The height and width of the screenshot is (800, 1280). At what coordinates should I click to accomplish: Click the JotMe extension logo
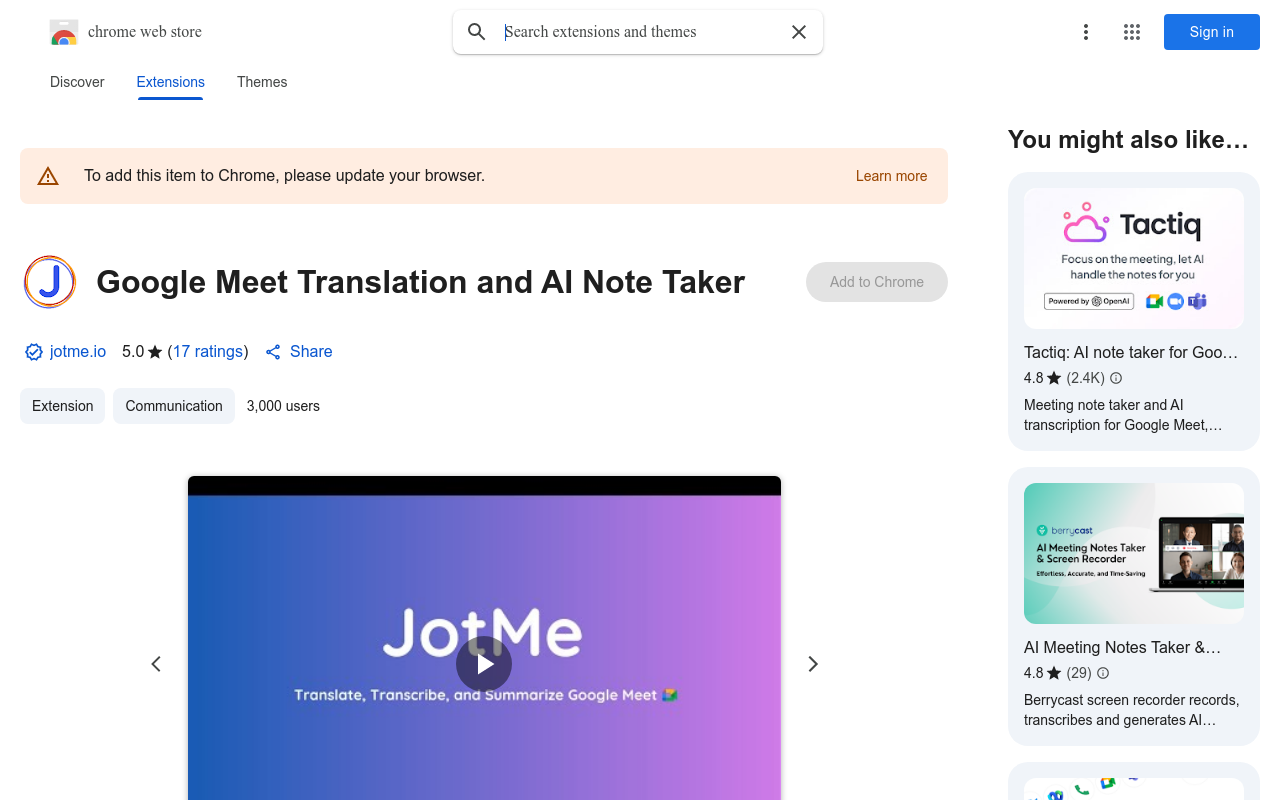coord(50,282)
